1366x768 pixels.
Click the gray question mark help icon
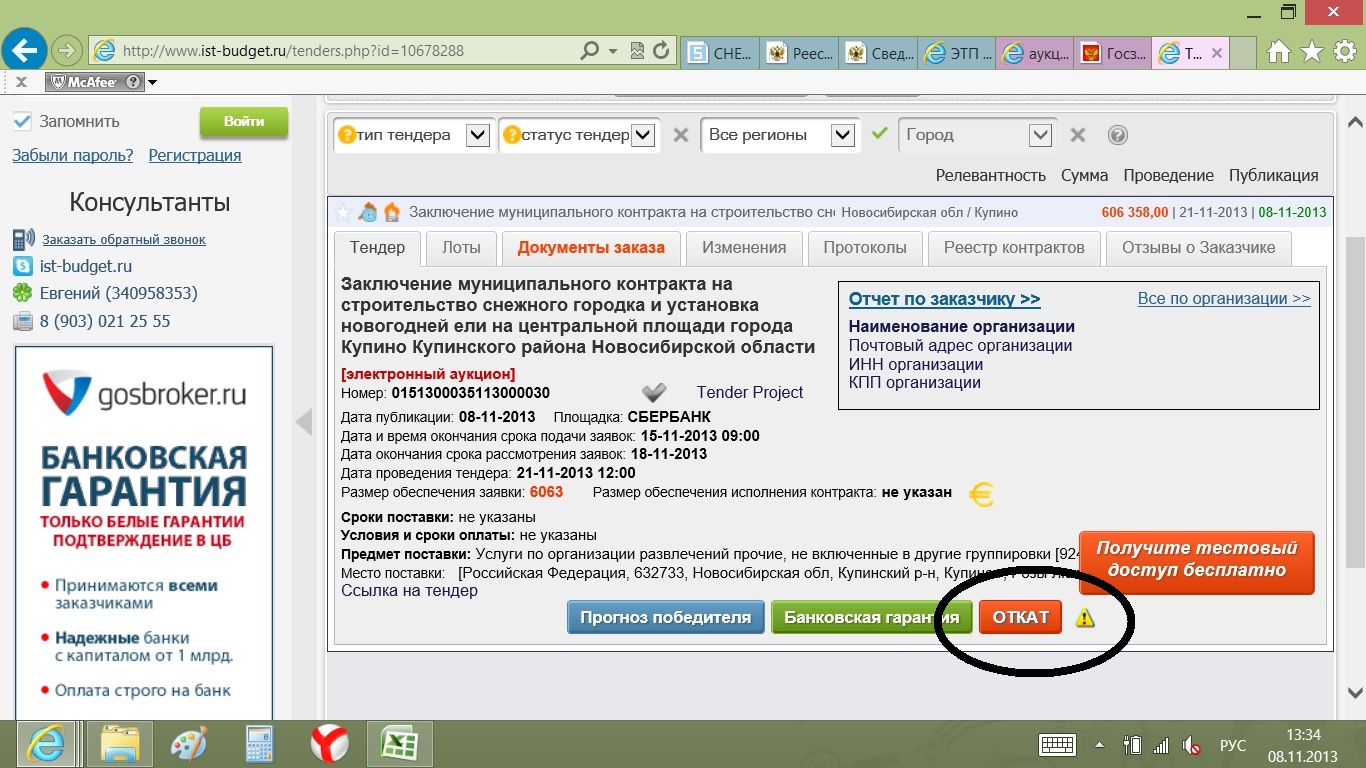coord(1118,135)
